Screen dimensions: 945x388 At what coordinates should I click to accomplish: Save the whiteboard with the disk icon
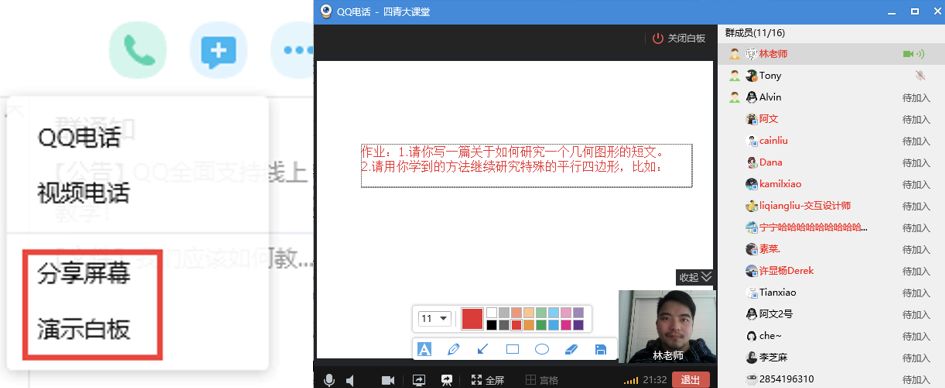pos(600,349)
